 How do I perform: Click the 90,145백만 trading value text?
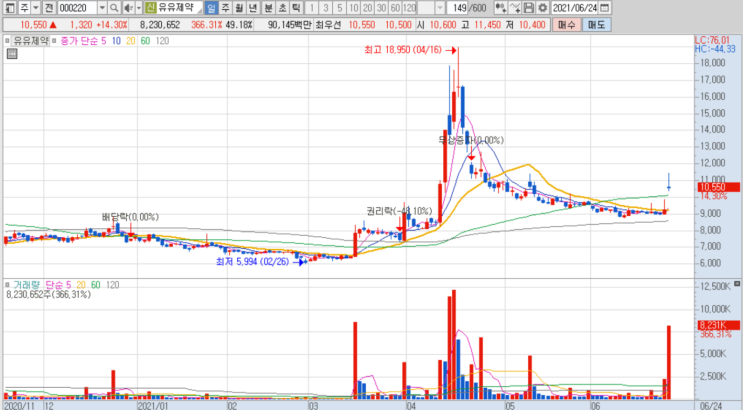click(x=290, y=25)
